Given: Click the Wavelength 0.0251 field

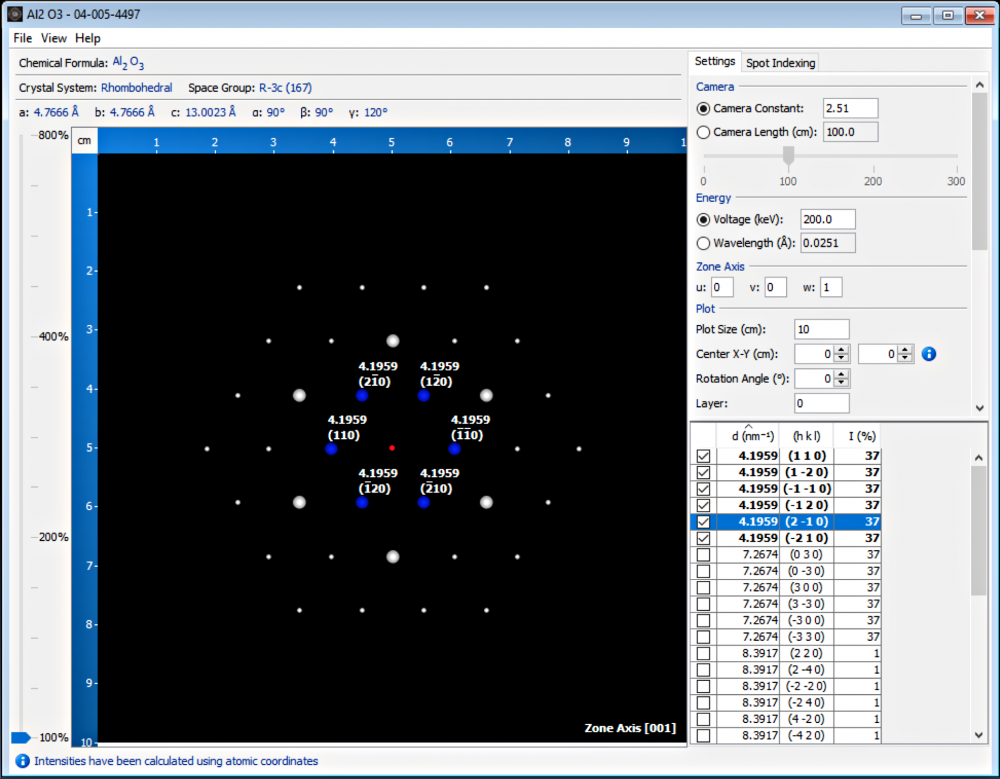Looking at the screenshot, I should click(x=828, y=243).
